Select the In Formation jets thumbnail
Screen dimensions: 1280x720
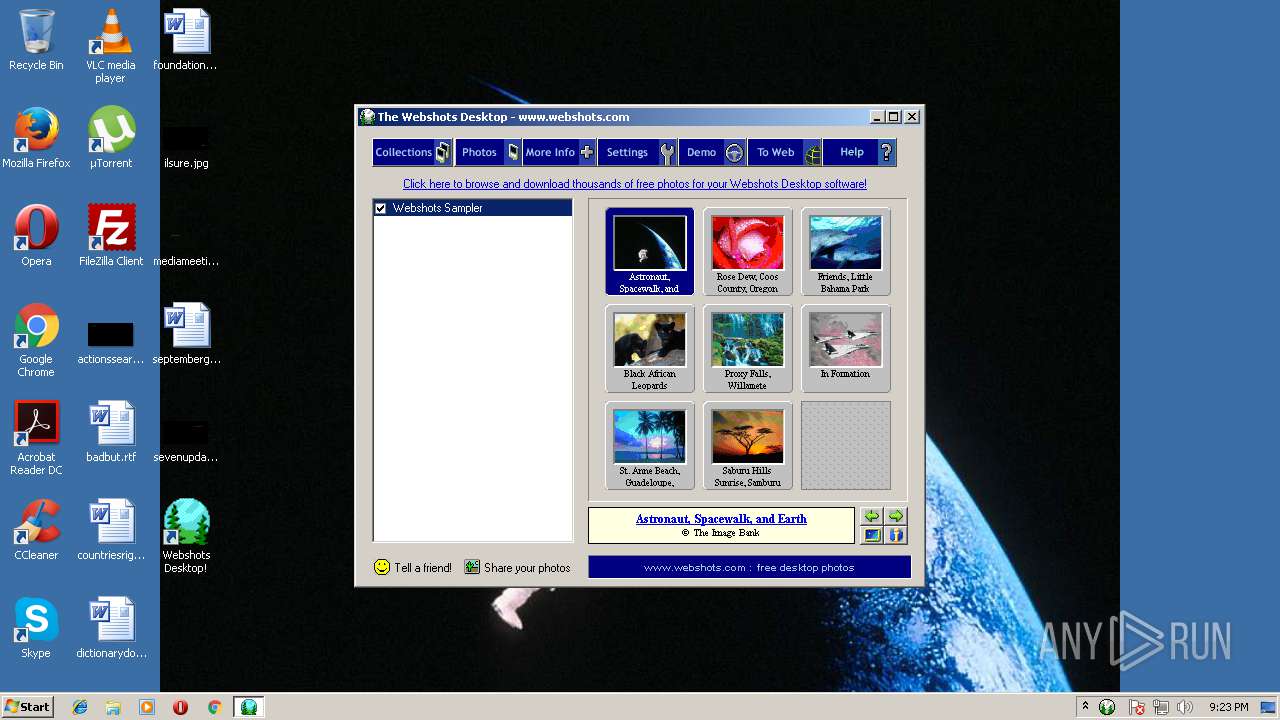(845, 348)
